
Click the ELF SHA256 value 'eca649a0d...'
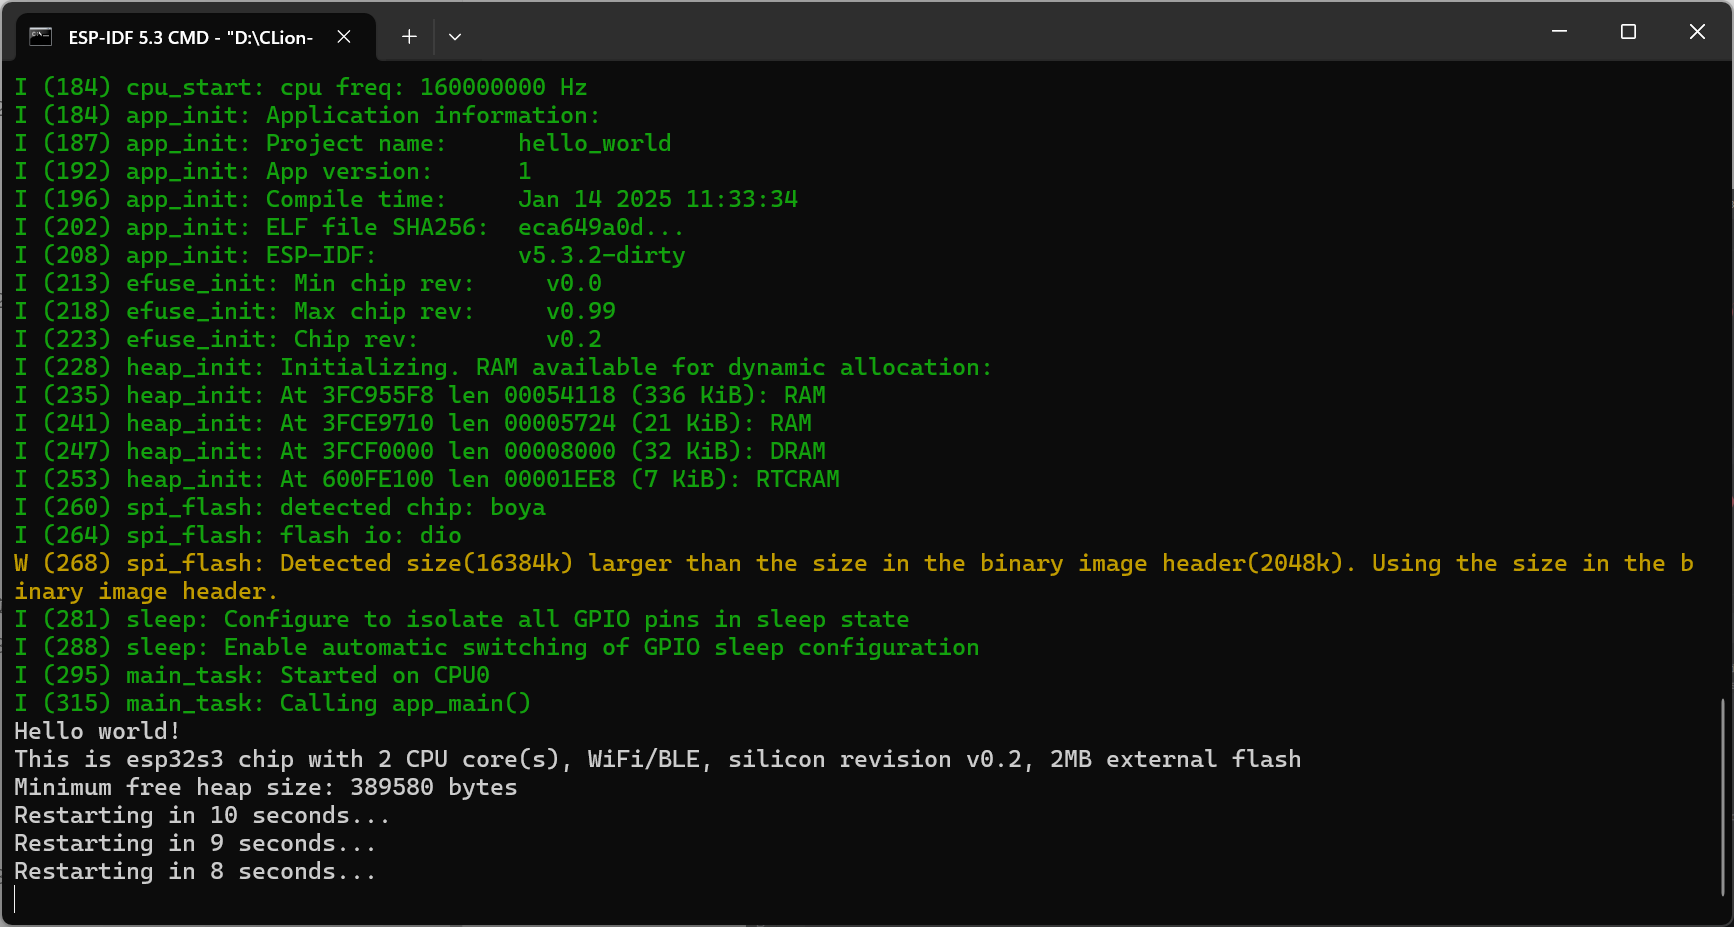click(x=601, y=228)
